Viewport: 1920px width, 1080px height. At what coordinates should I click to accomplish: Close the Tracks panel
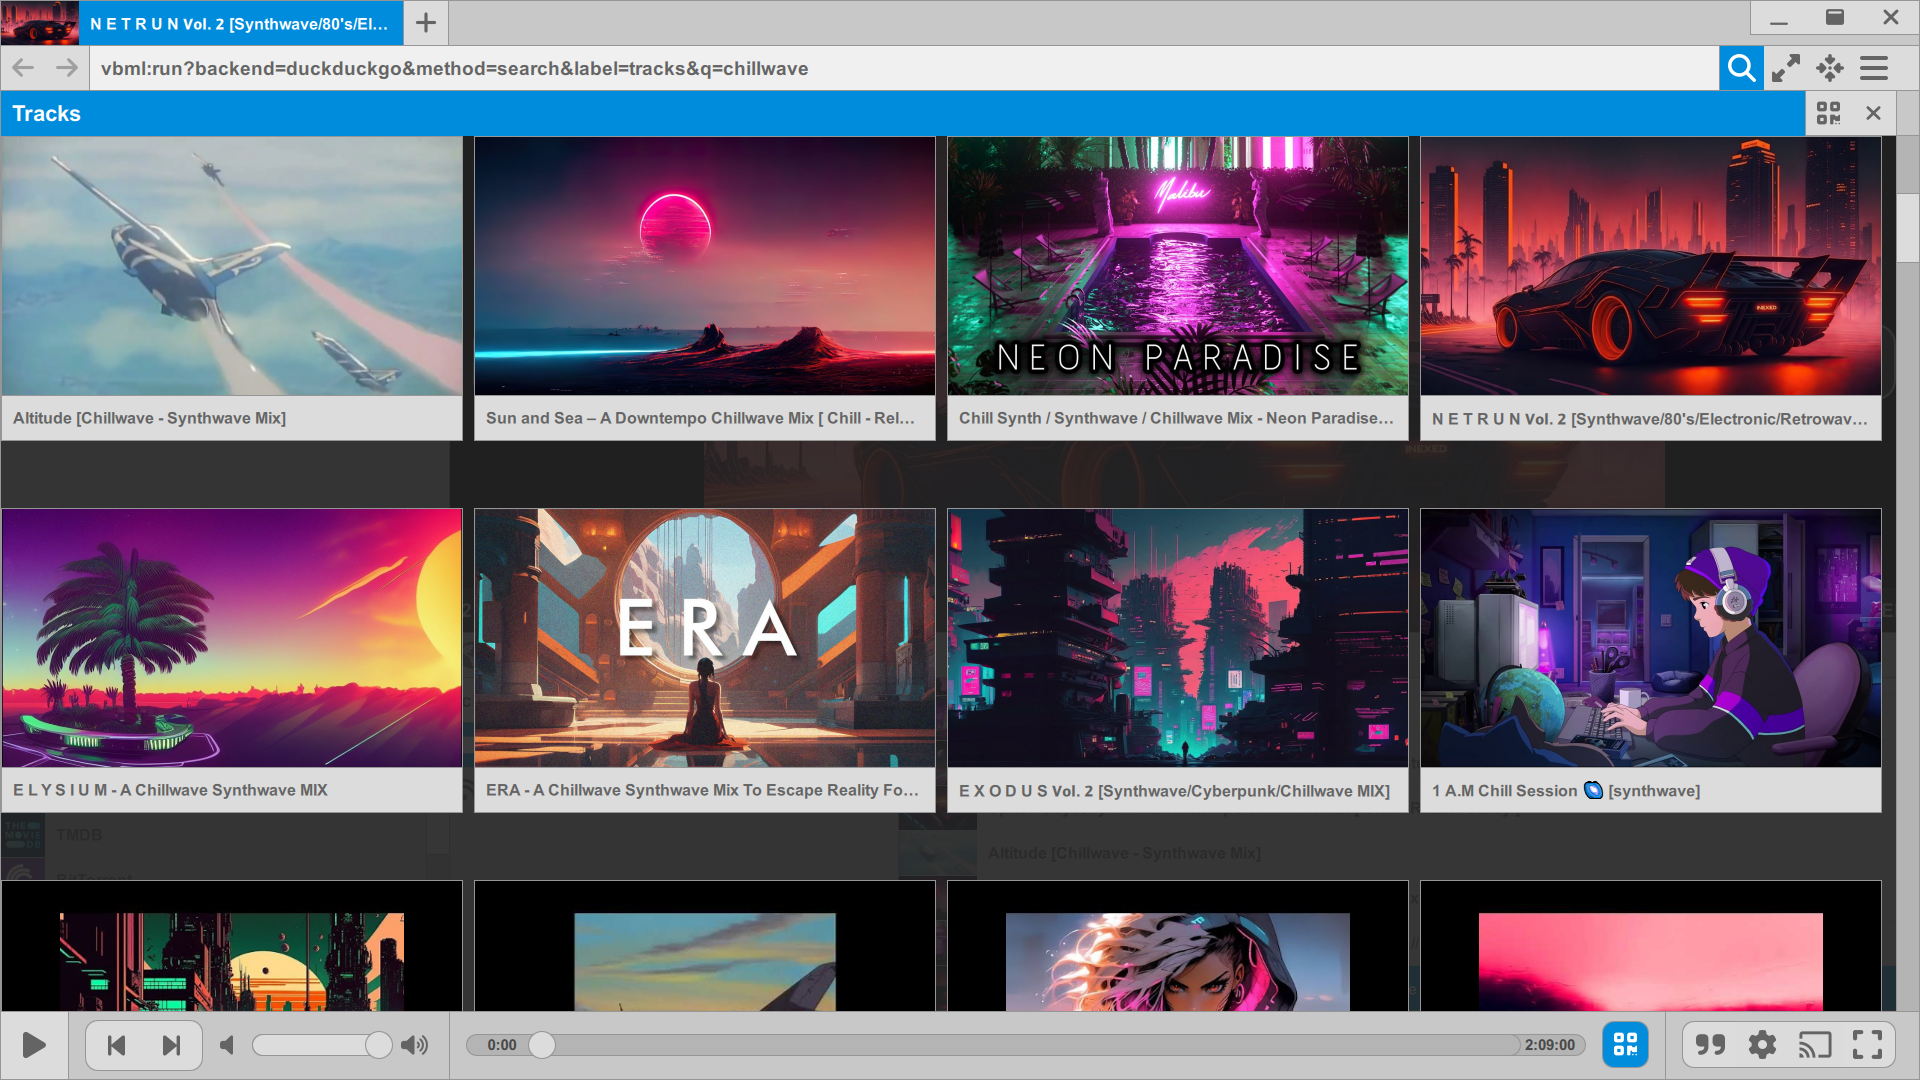tap(1873, 113)
